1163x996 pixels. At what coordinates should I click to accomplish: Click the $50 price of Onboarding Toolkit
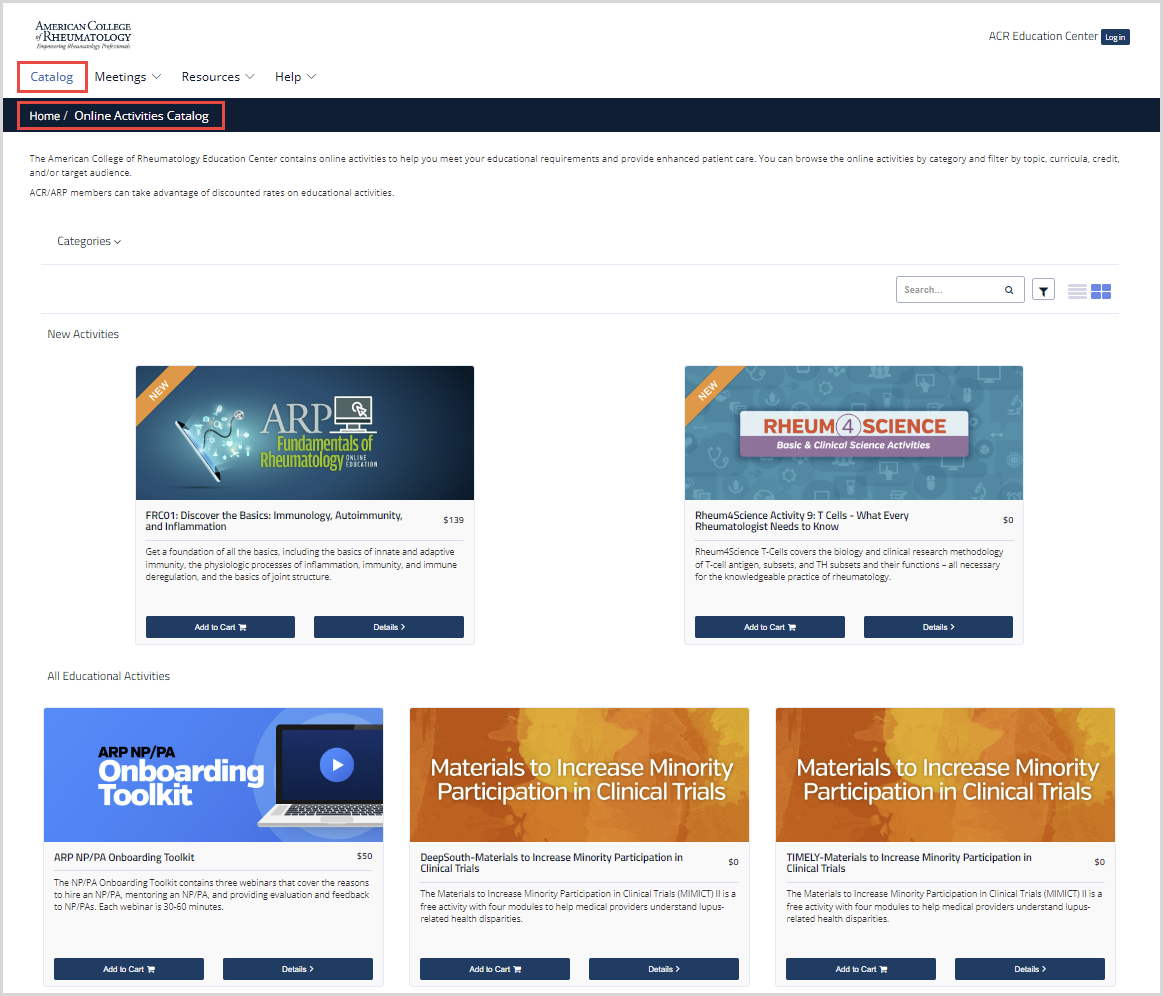[x=364, y=856]
